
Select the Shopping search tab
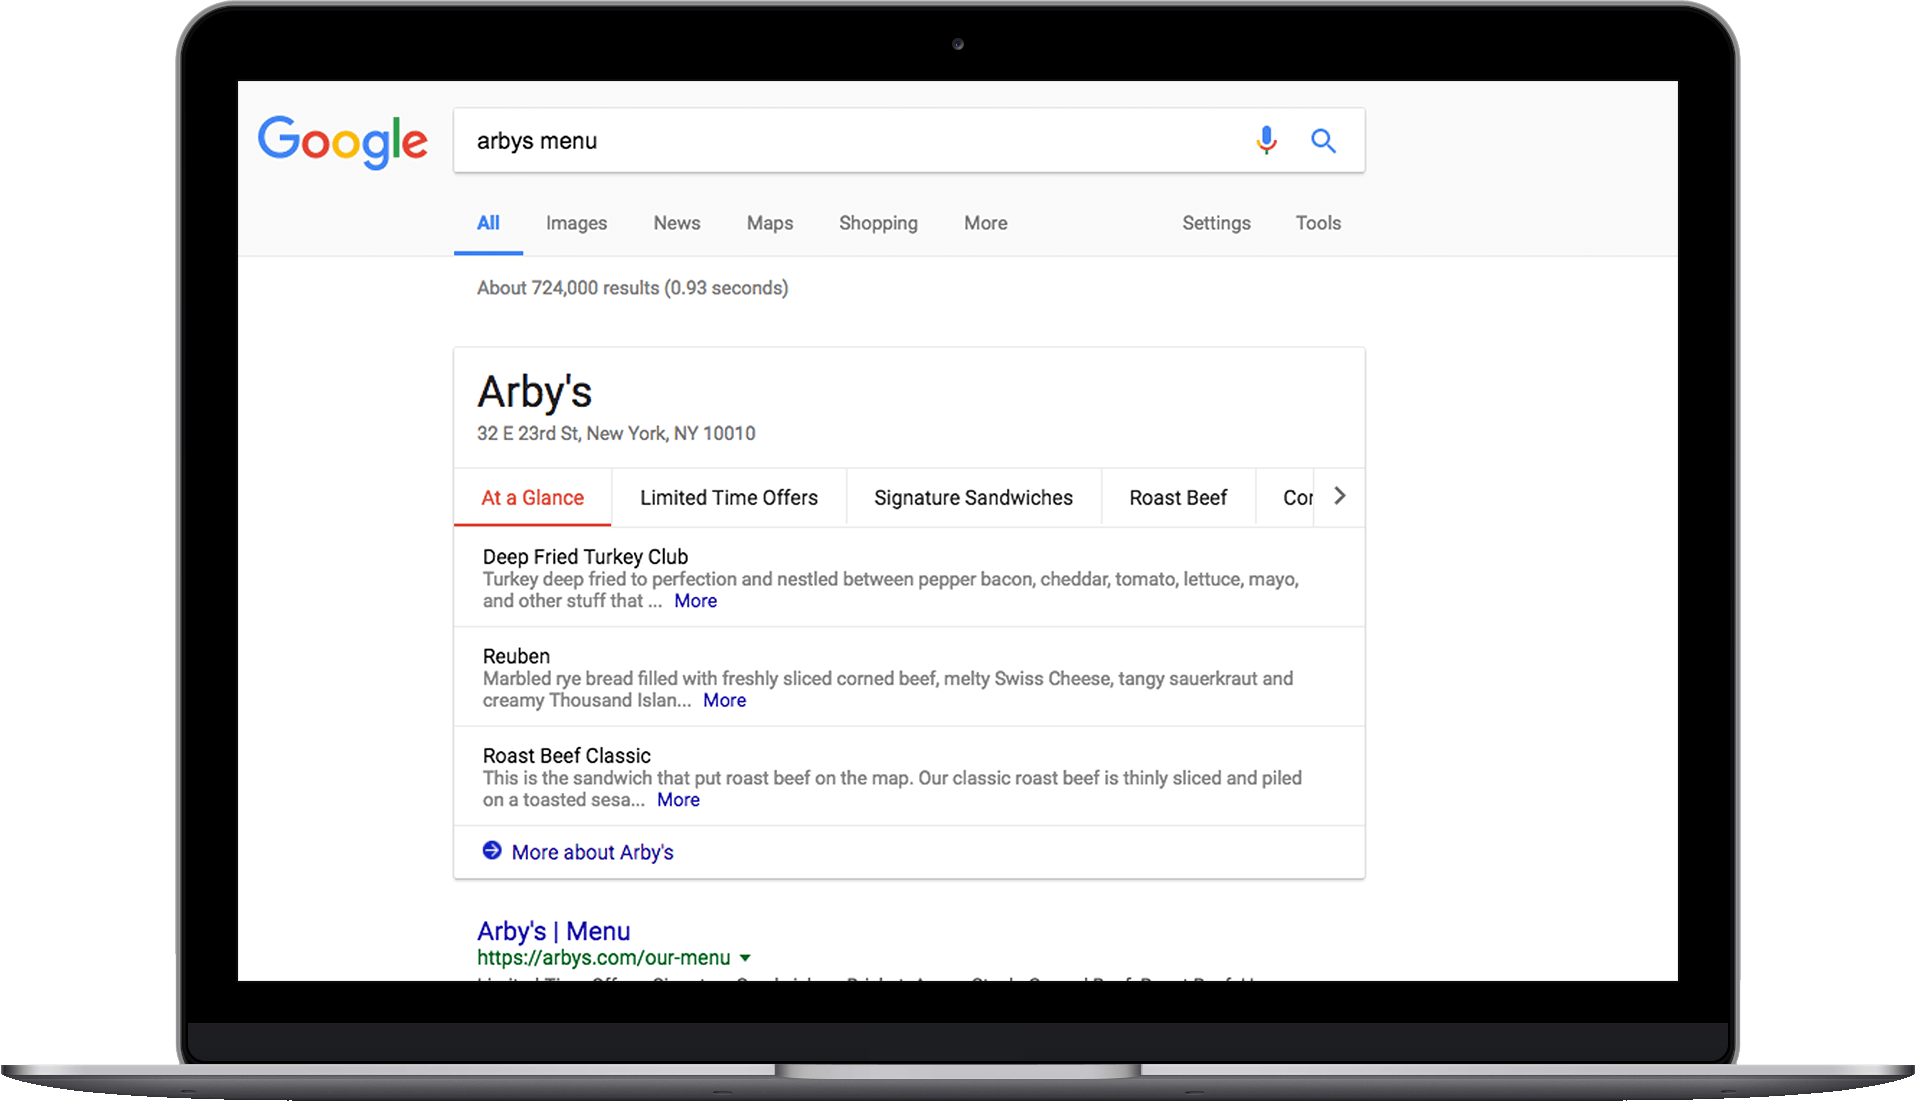click(878, 223)
